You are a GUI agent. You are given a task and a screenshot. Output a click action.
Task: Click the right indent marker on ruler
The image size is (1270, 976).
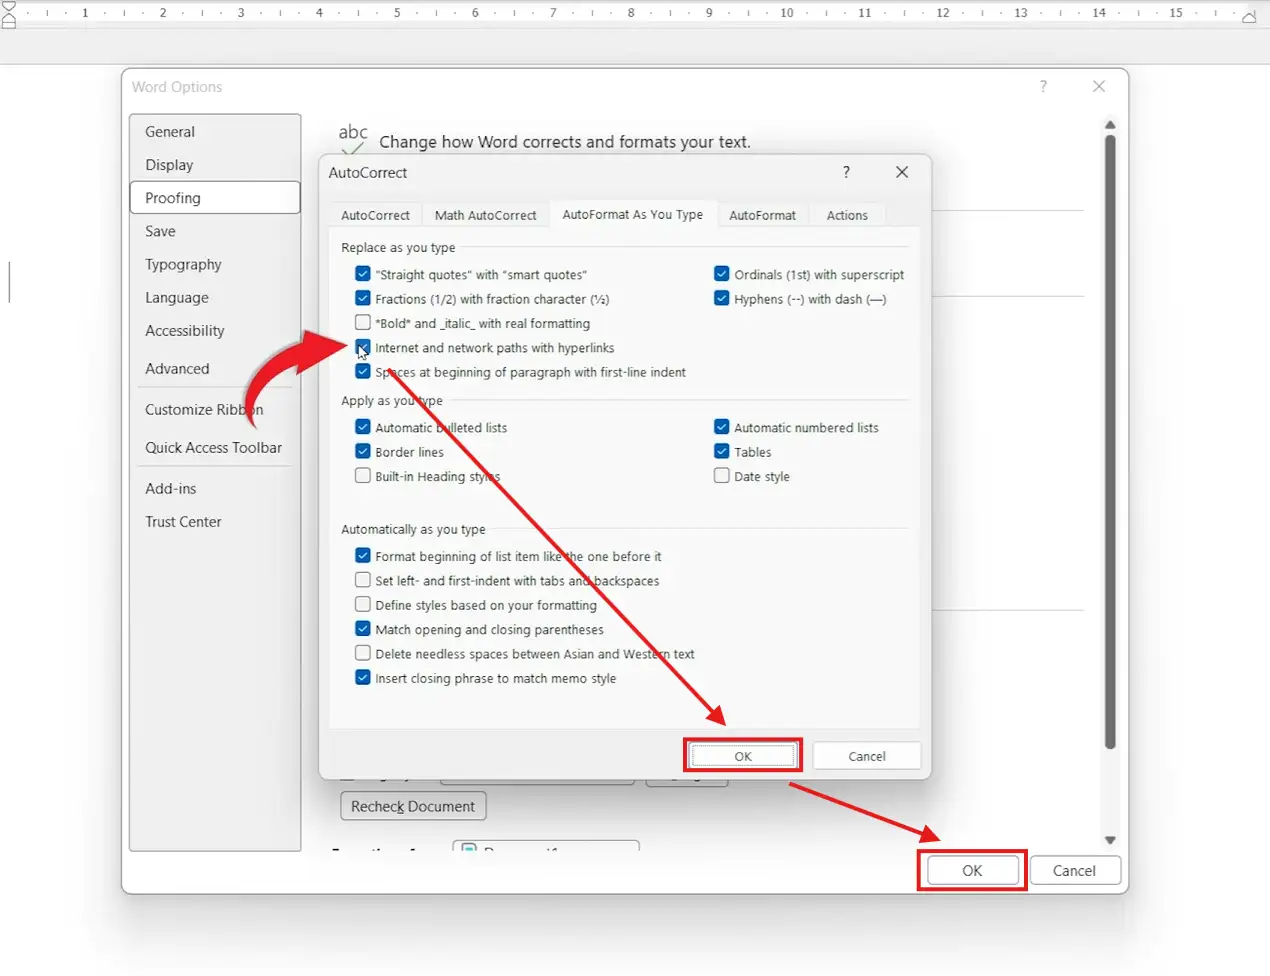(x=1249, y=16)
